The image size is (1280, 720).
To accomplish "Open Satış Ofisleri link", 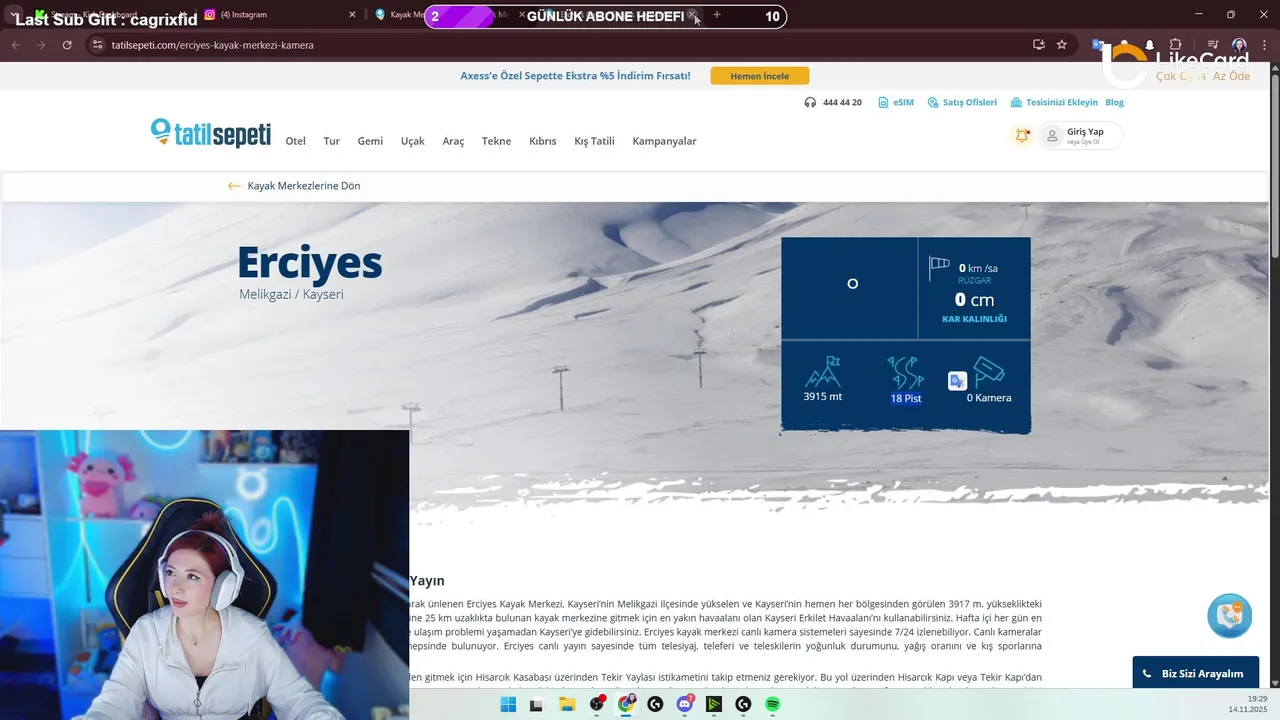I will (962, 102).
